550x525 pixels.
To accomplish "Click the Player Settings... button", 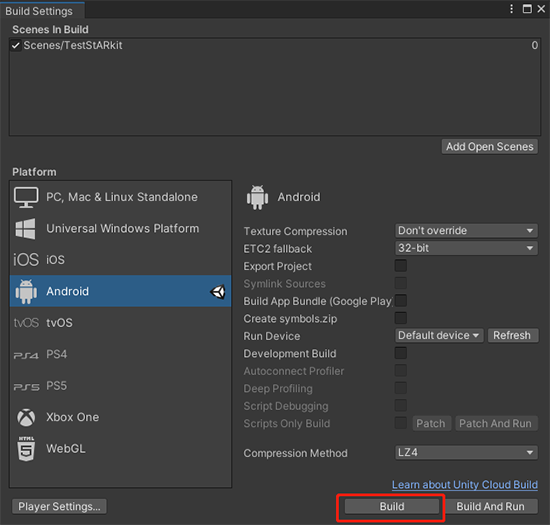I will 59,506.
